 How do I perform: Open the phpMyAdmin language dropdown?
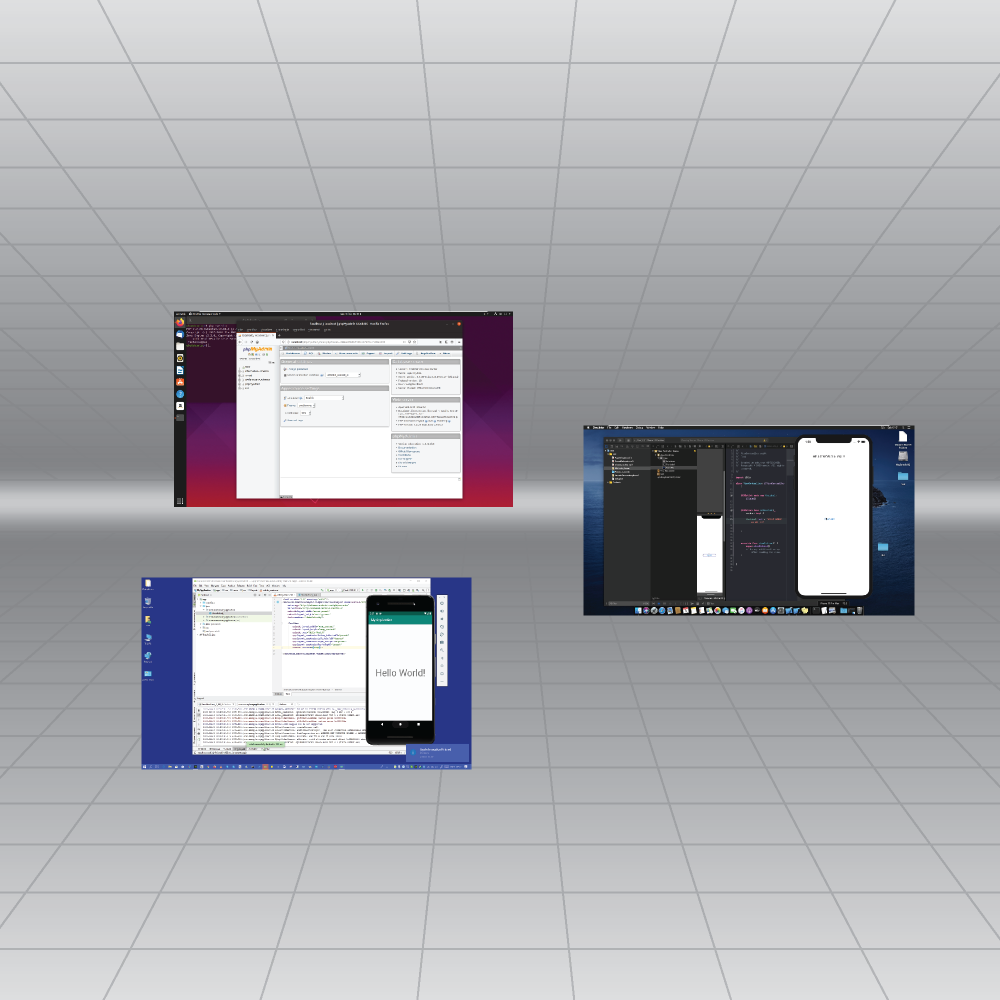(x=323, y=398)
